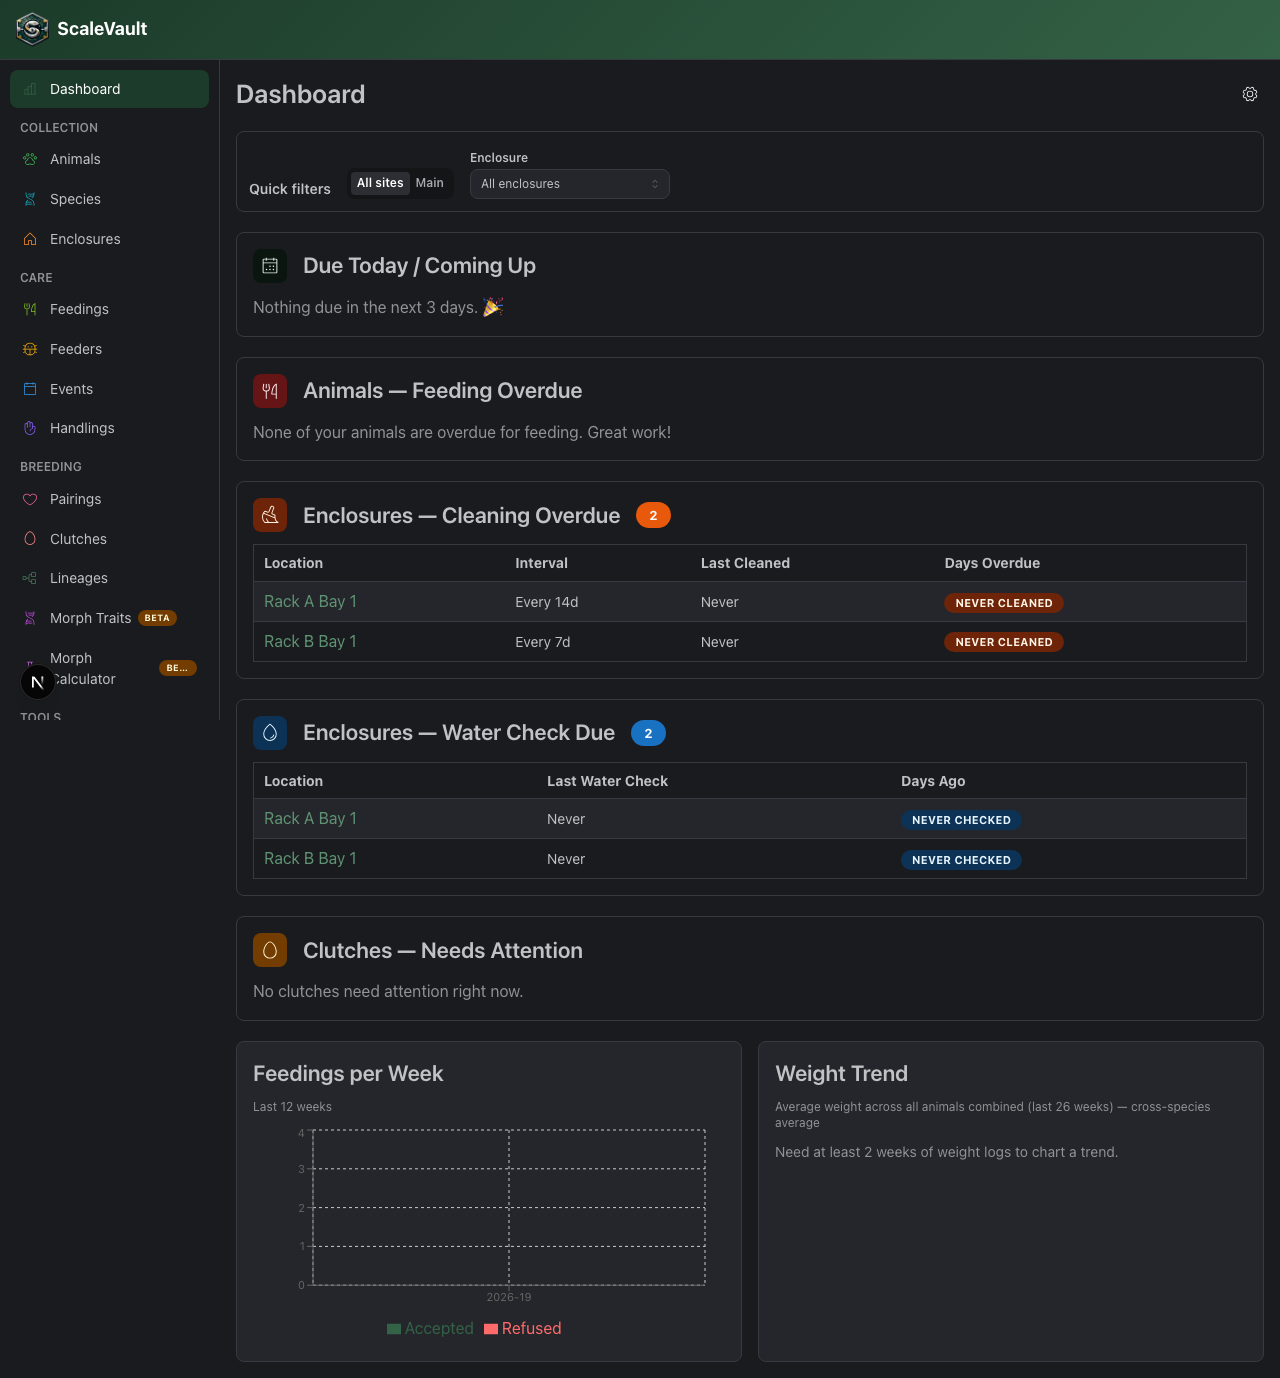Click the 2026-19 chart axis label
This screenshot has width=1280, height=1378.
click(509, 1297)
